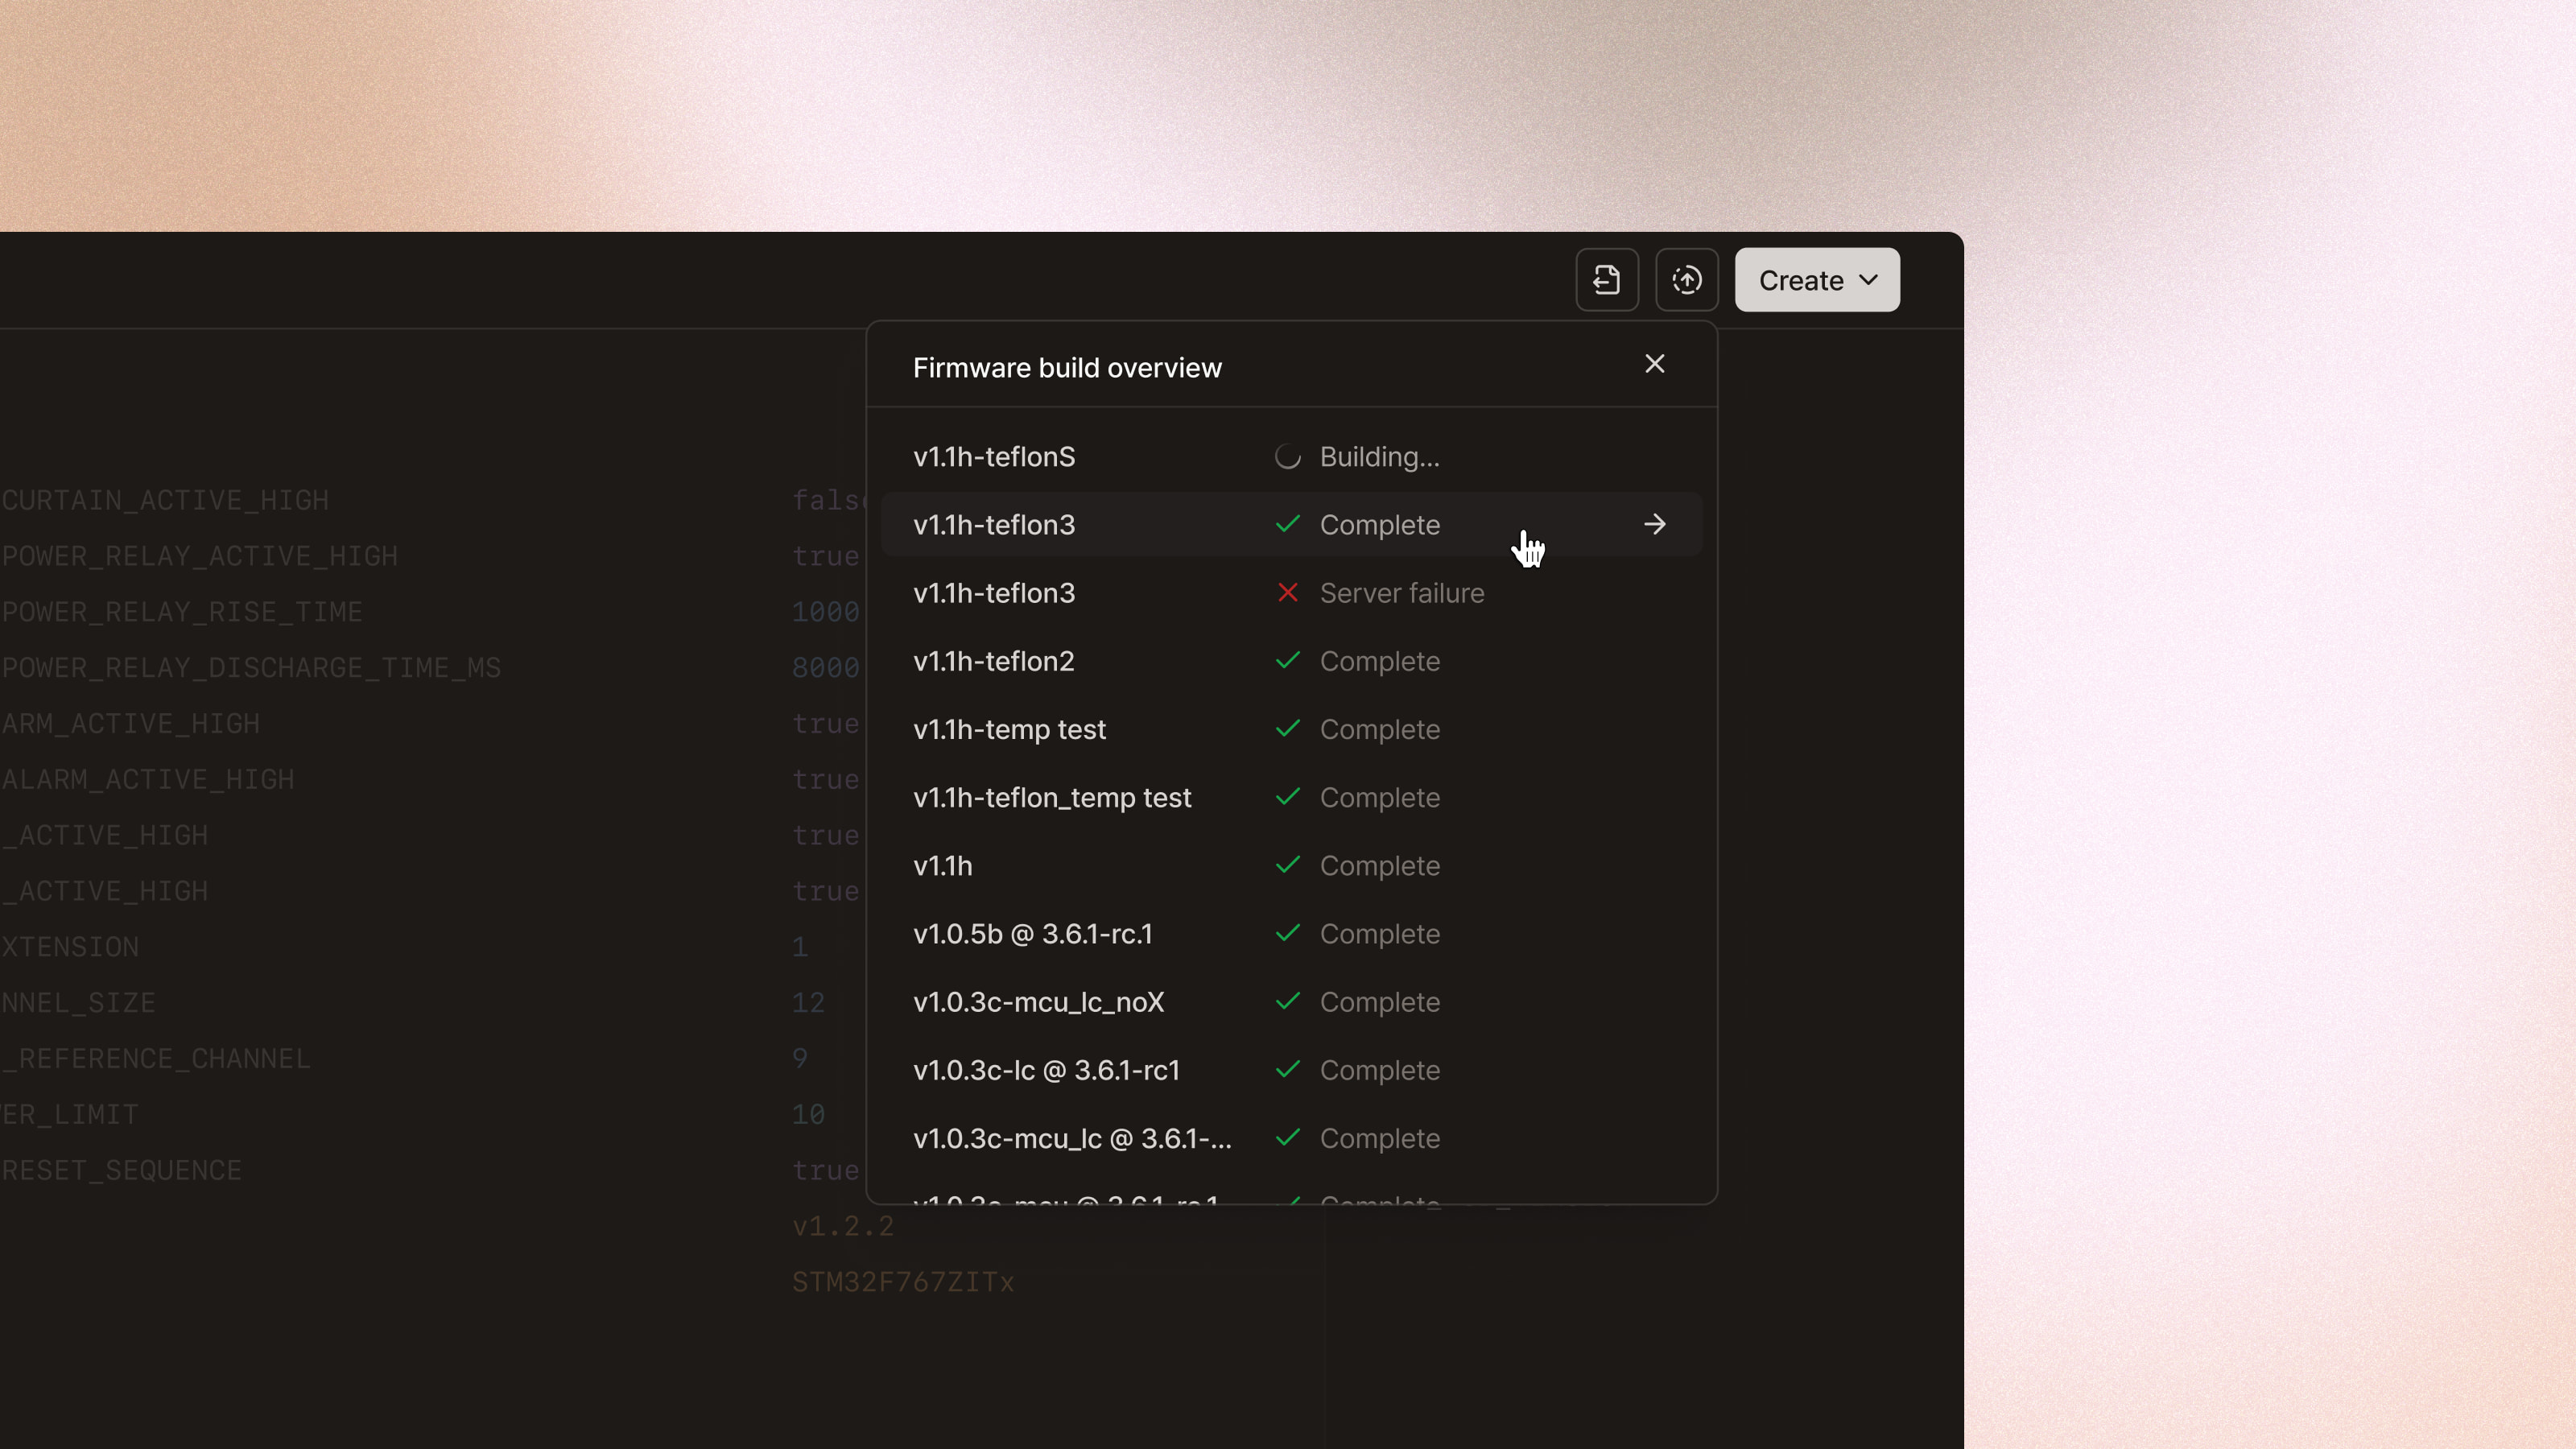Click Complete status of the truncated v1.0.3c-mcu_lc row
Viewport: 2576px width, 1449px height.
pyautogui.click(x=1379, y=1138)
